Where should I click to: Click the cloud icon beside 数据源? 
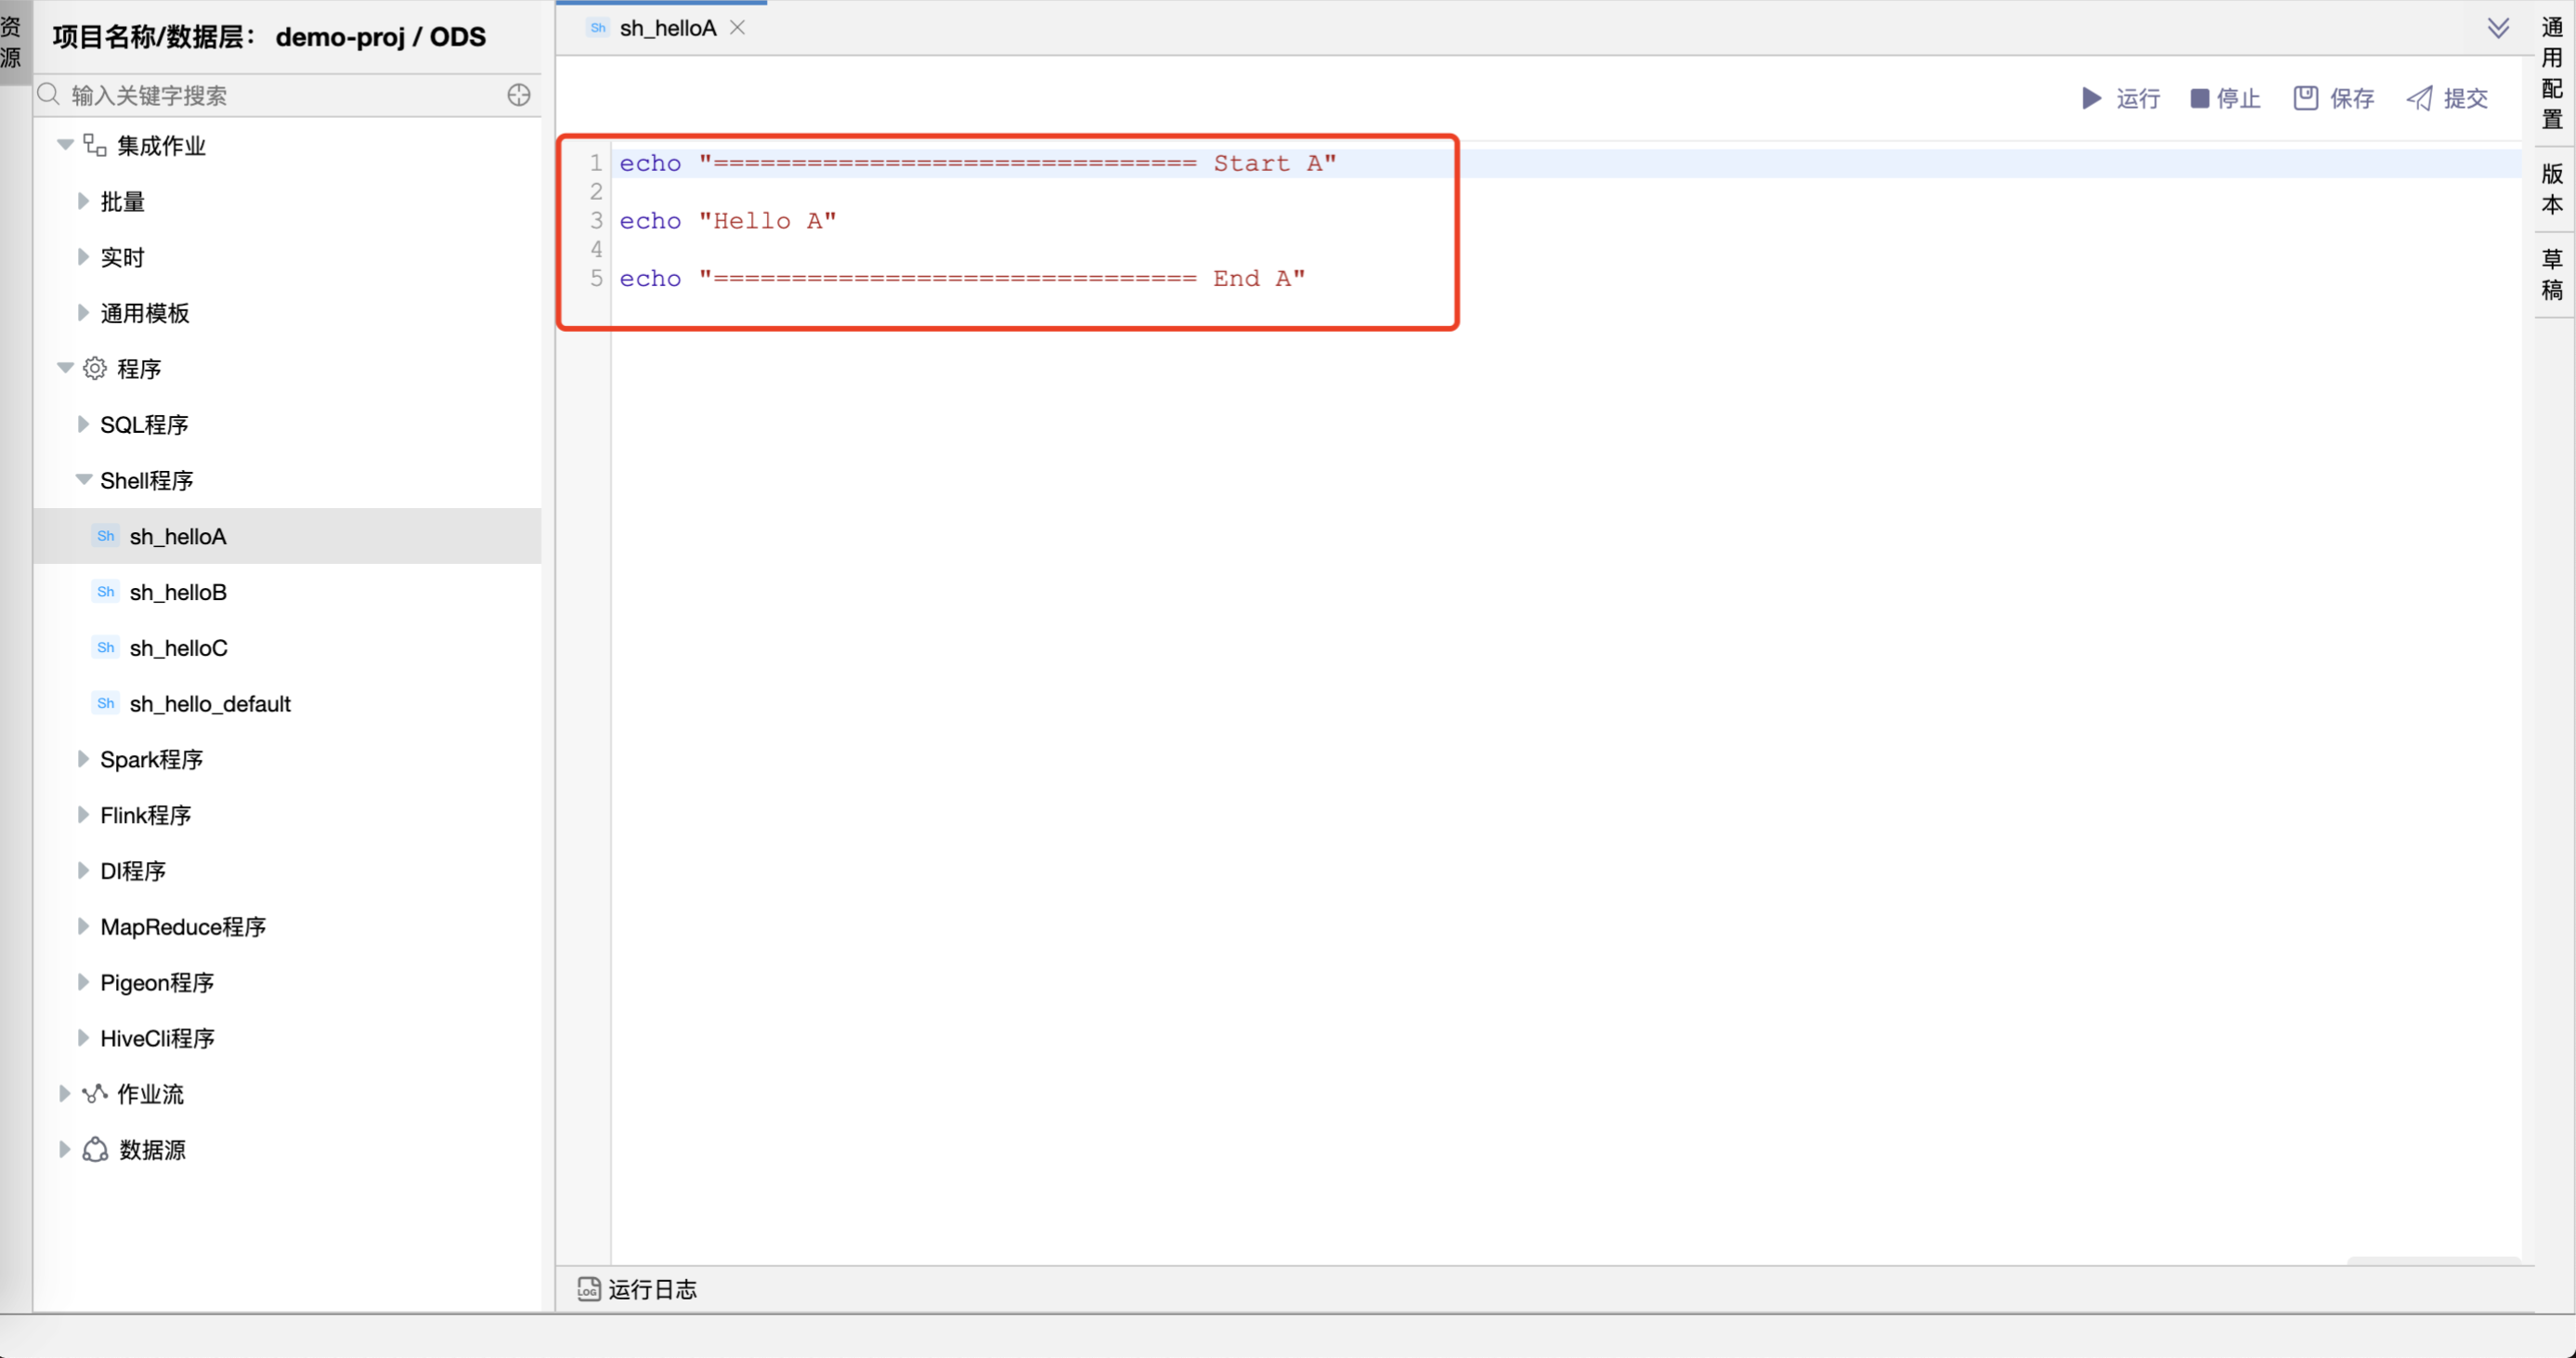(x=93, y=1149)
